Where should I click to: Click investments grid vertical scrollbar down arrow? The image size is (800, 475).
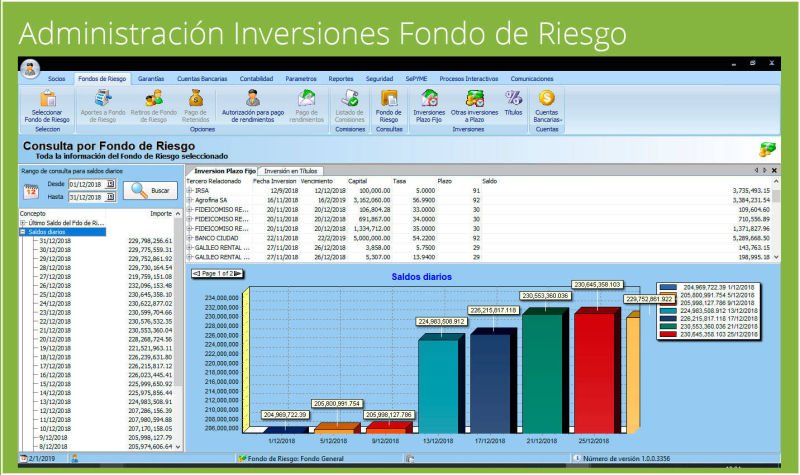776,257
